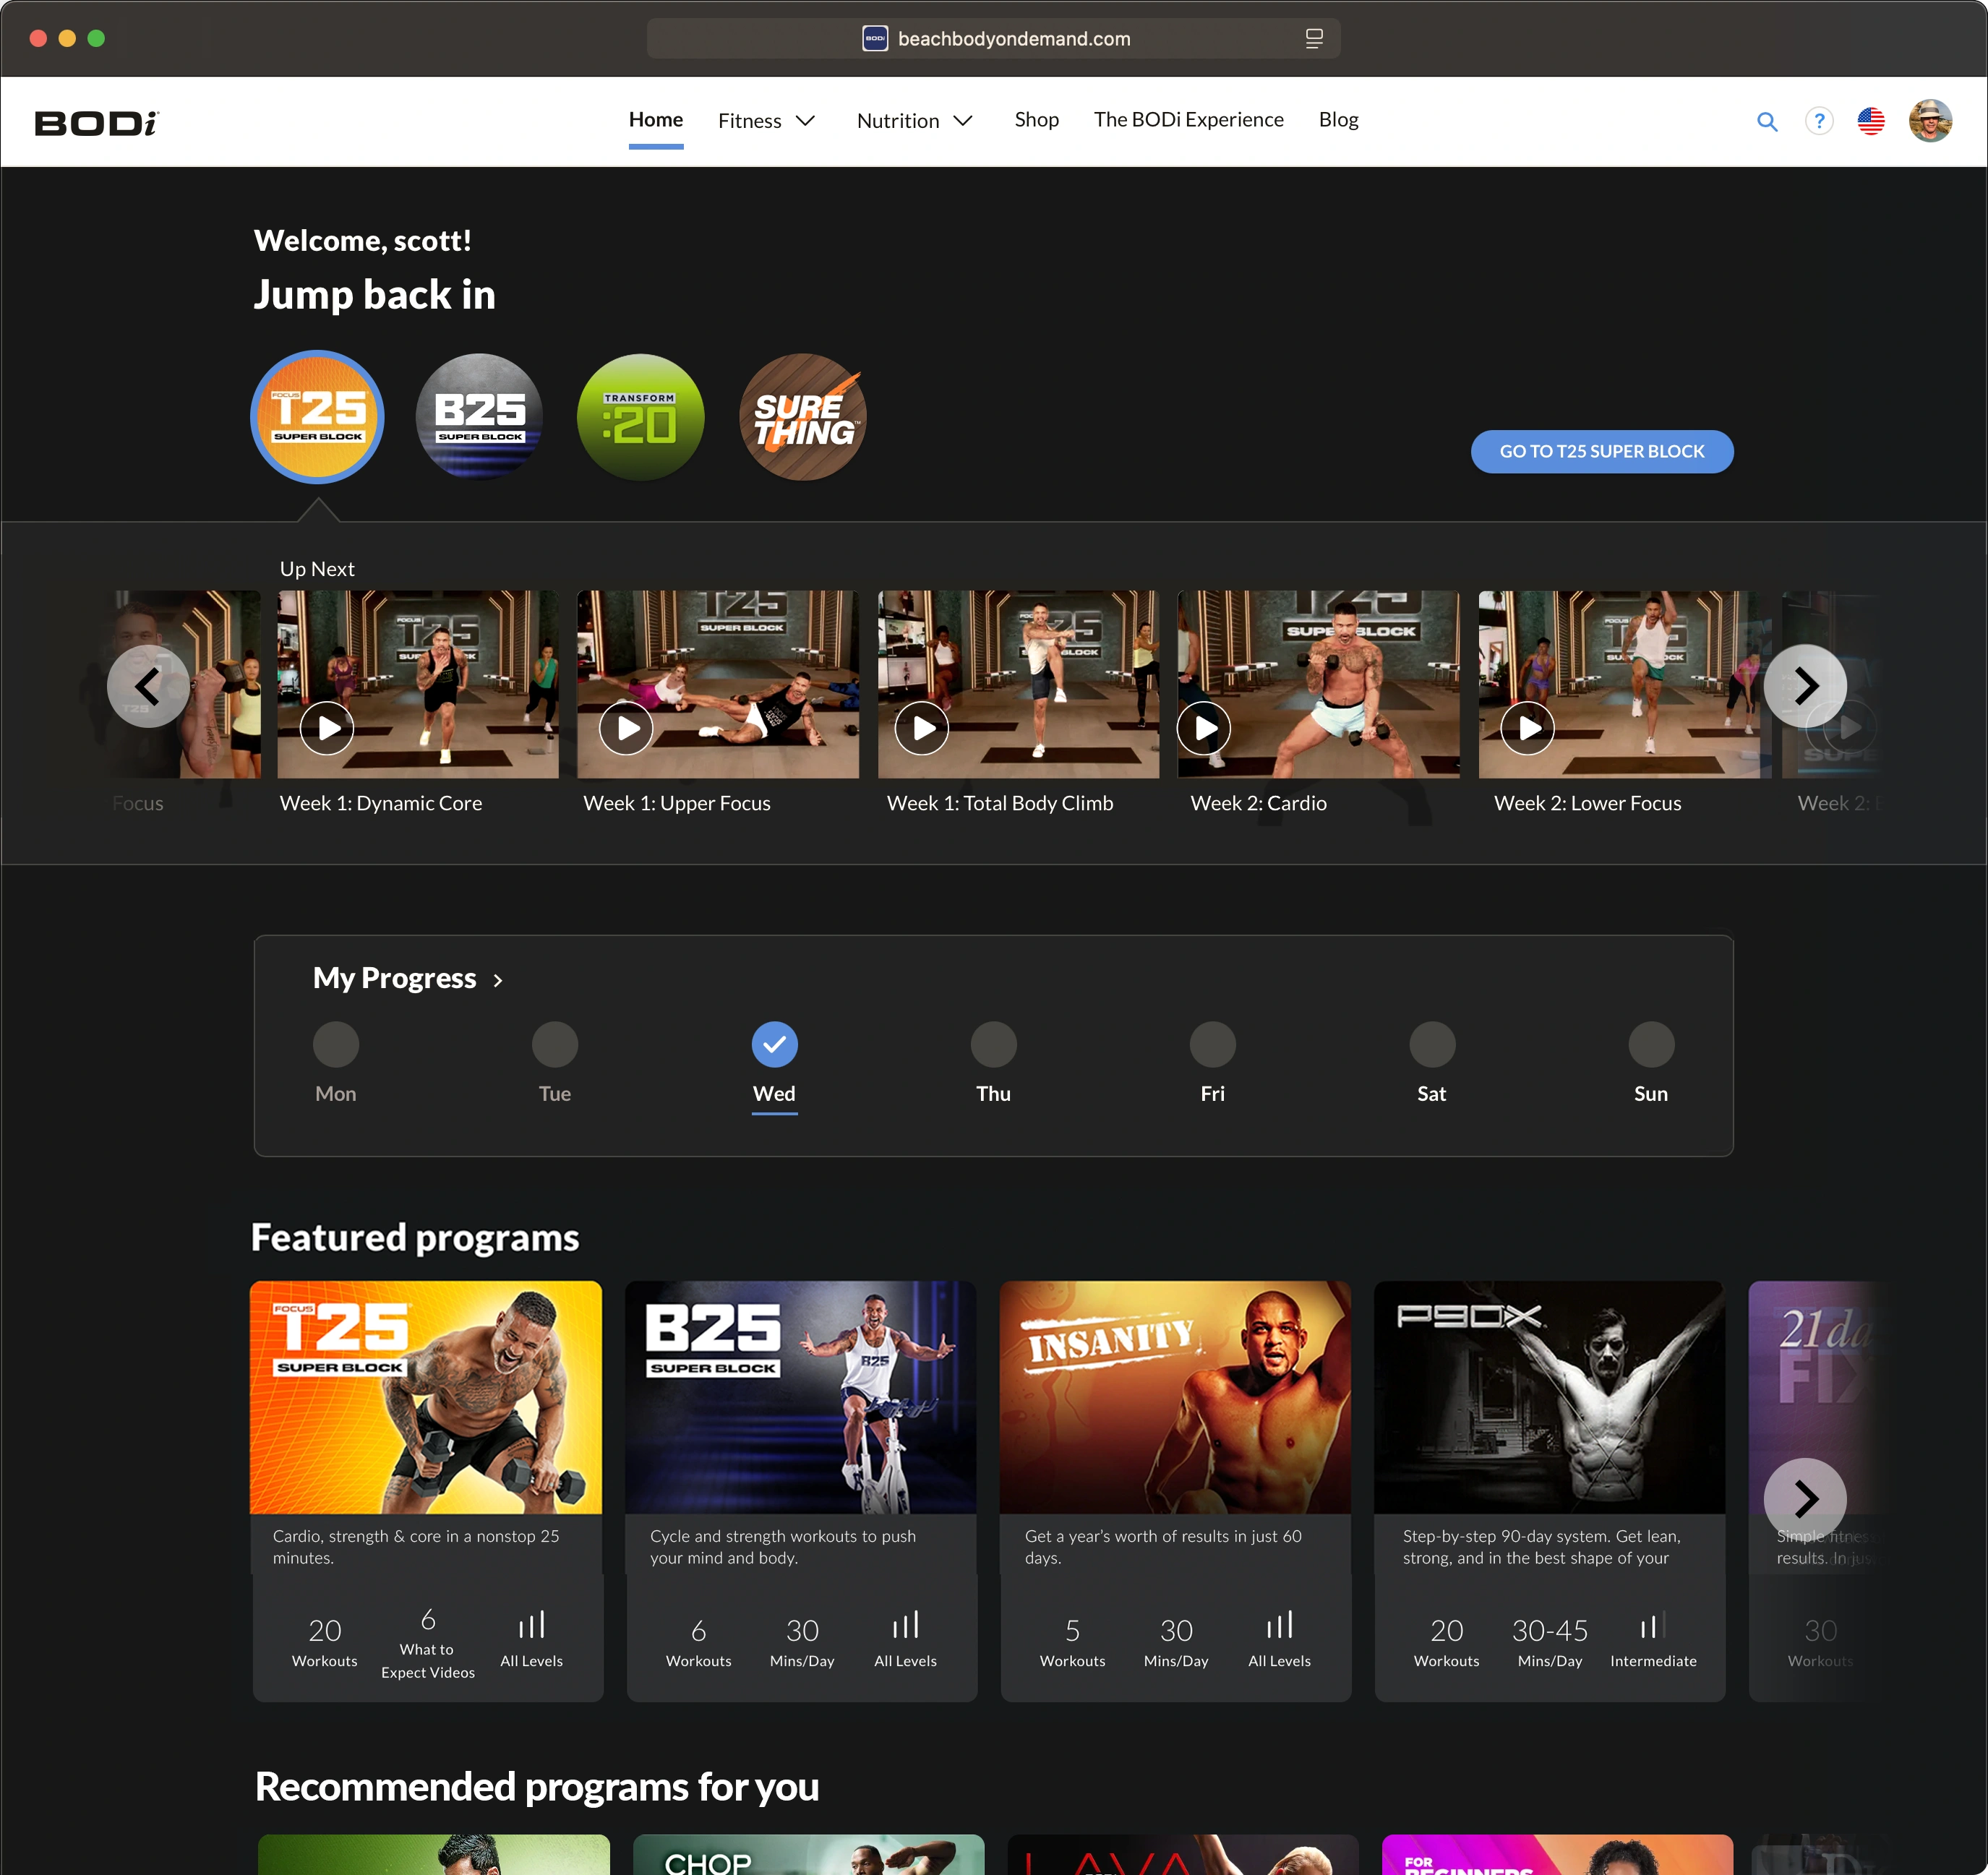This screenshot has width=1988, height=1875.
Task: Select the T25 Super Block program circle
Action: [316, 417]
